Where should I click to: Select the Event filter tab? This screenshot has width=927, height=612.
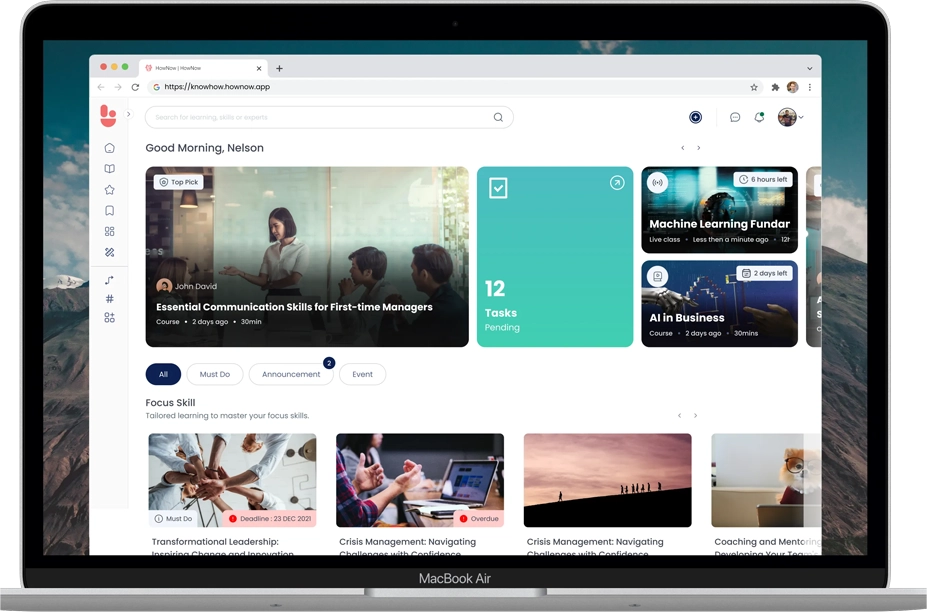[362, 374]
